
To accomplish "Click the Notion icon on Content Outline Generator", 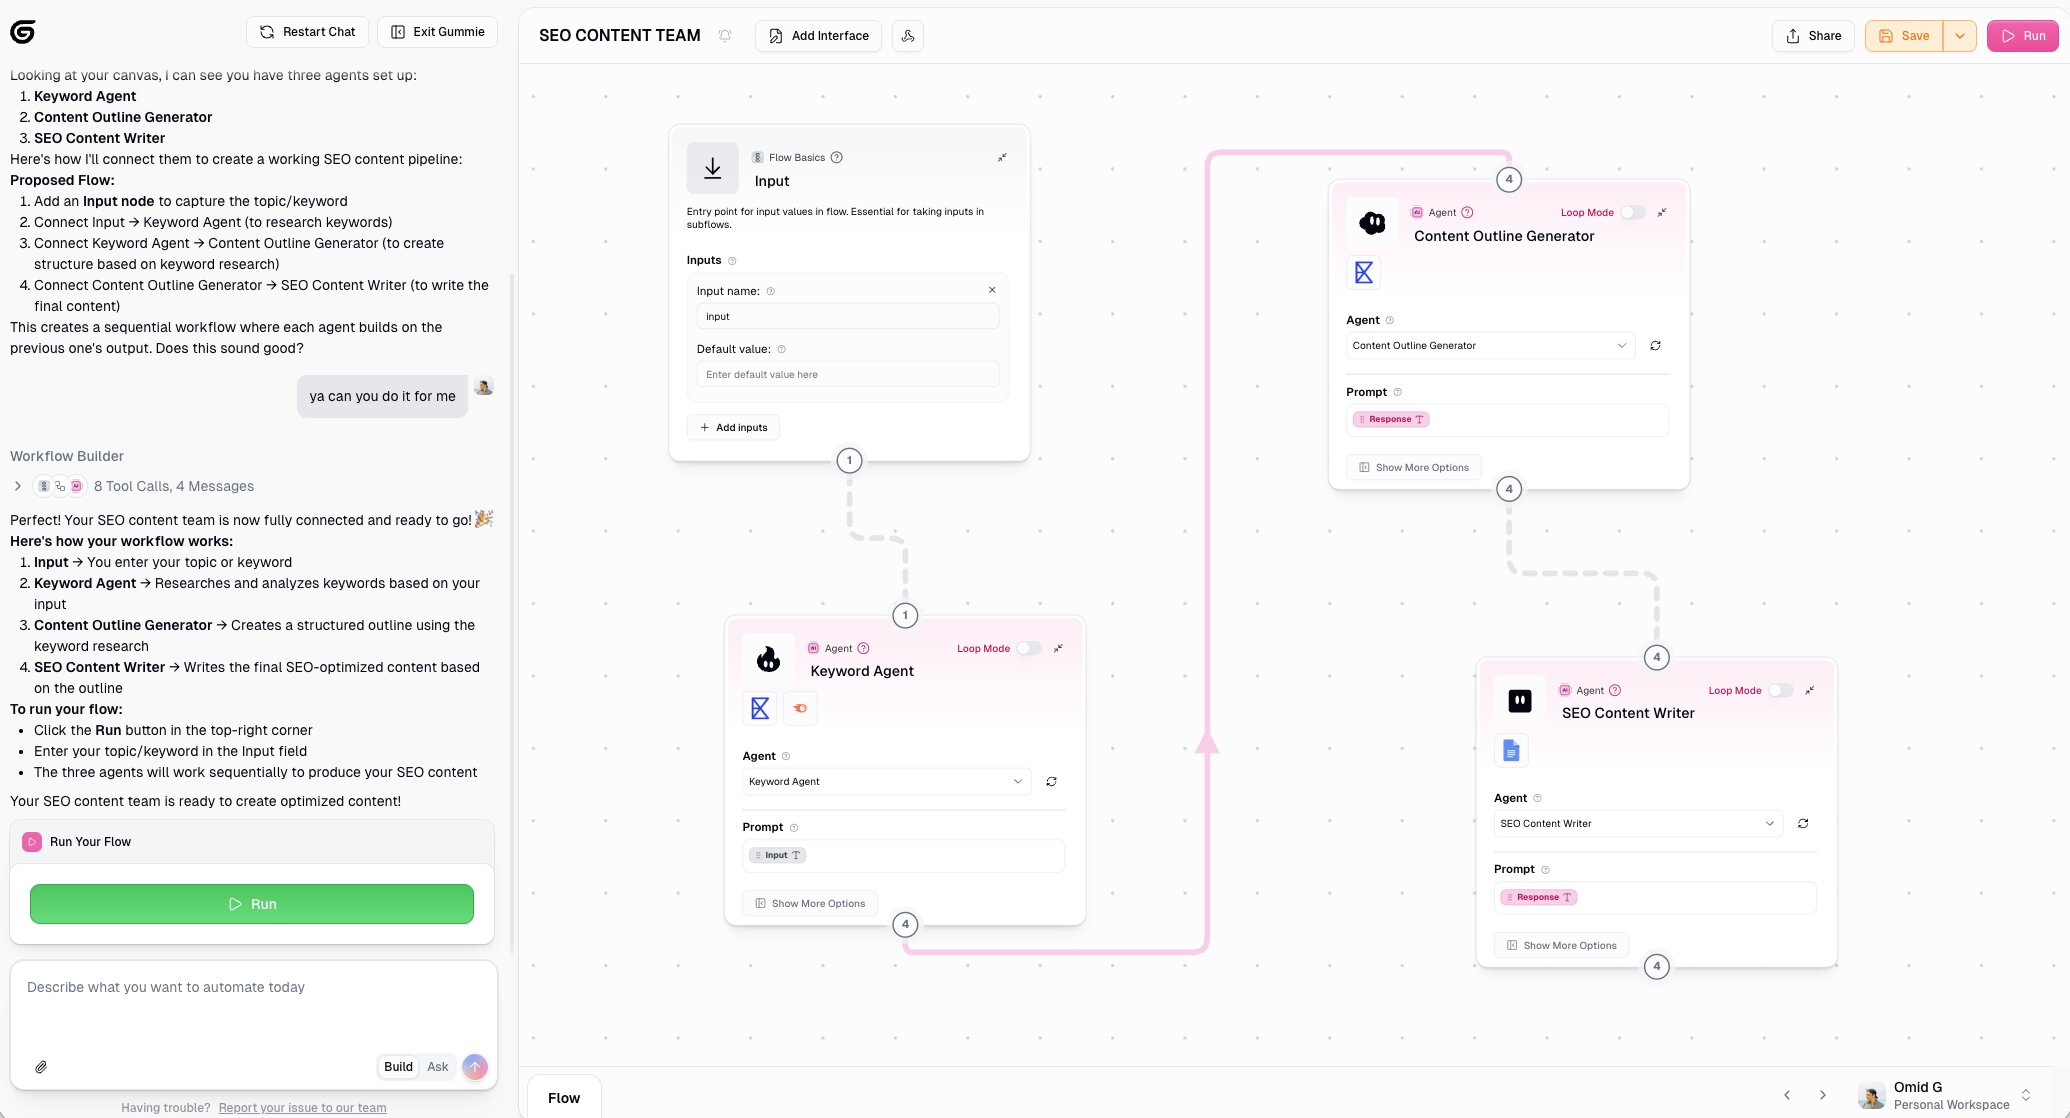I will click(1363, 271).
